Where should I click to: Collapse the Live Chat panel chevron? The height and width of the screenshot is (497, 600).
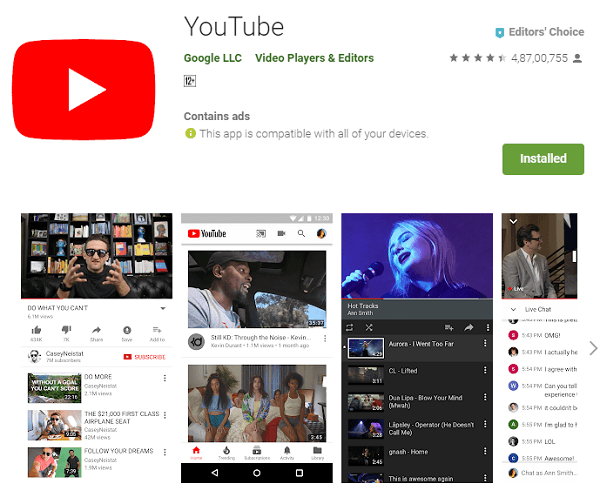tap(514, 309)
